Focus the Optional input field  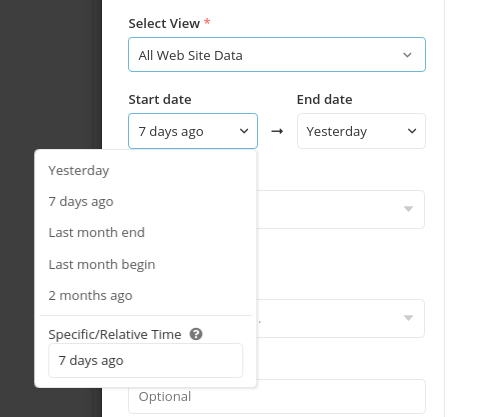[277, 396]
